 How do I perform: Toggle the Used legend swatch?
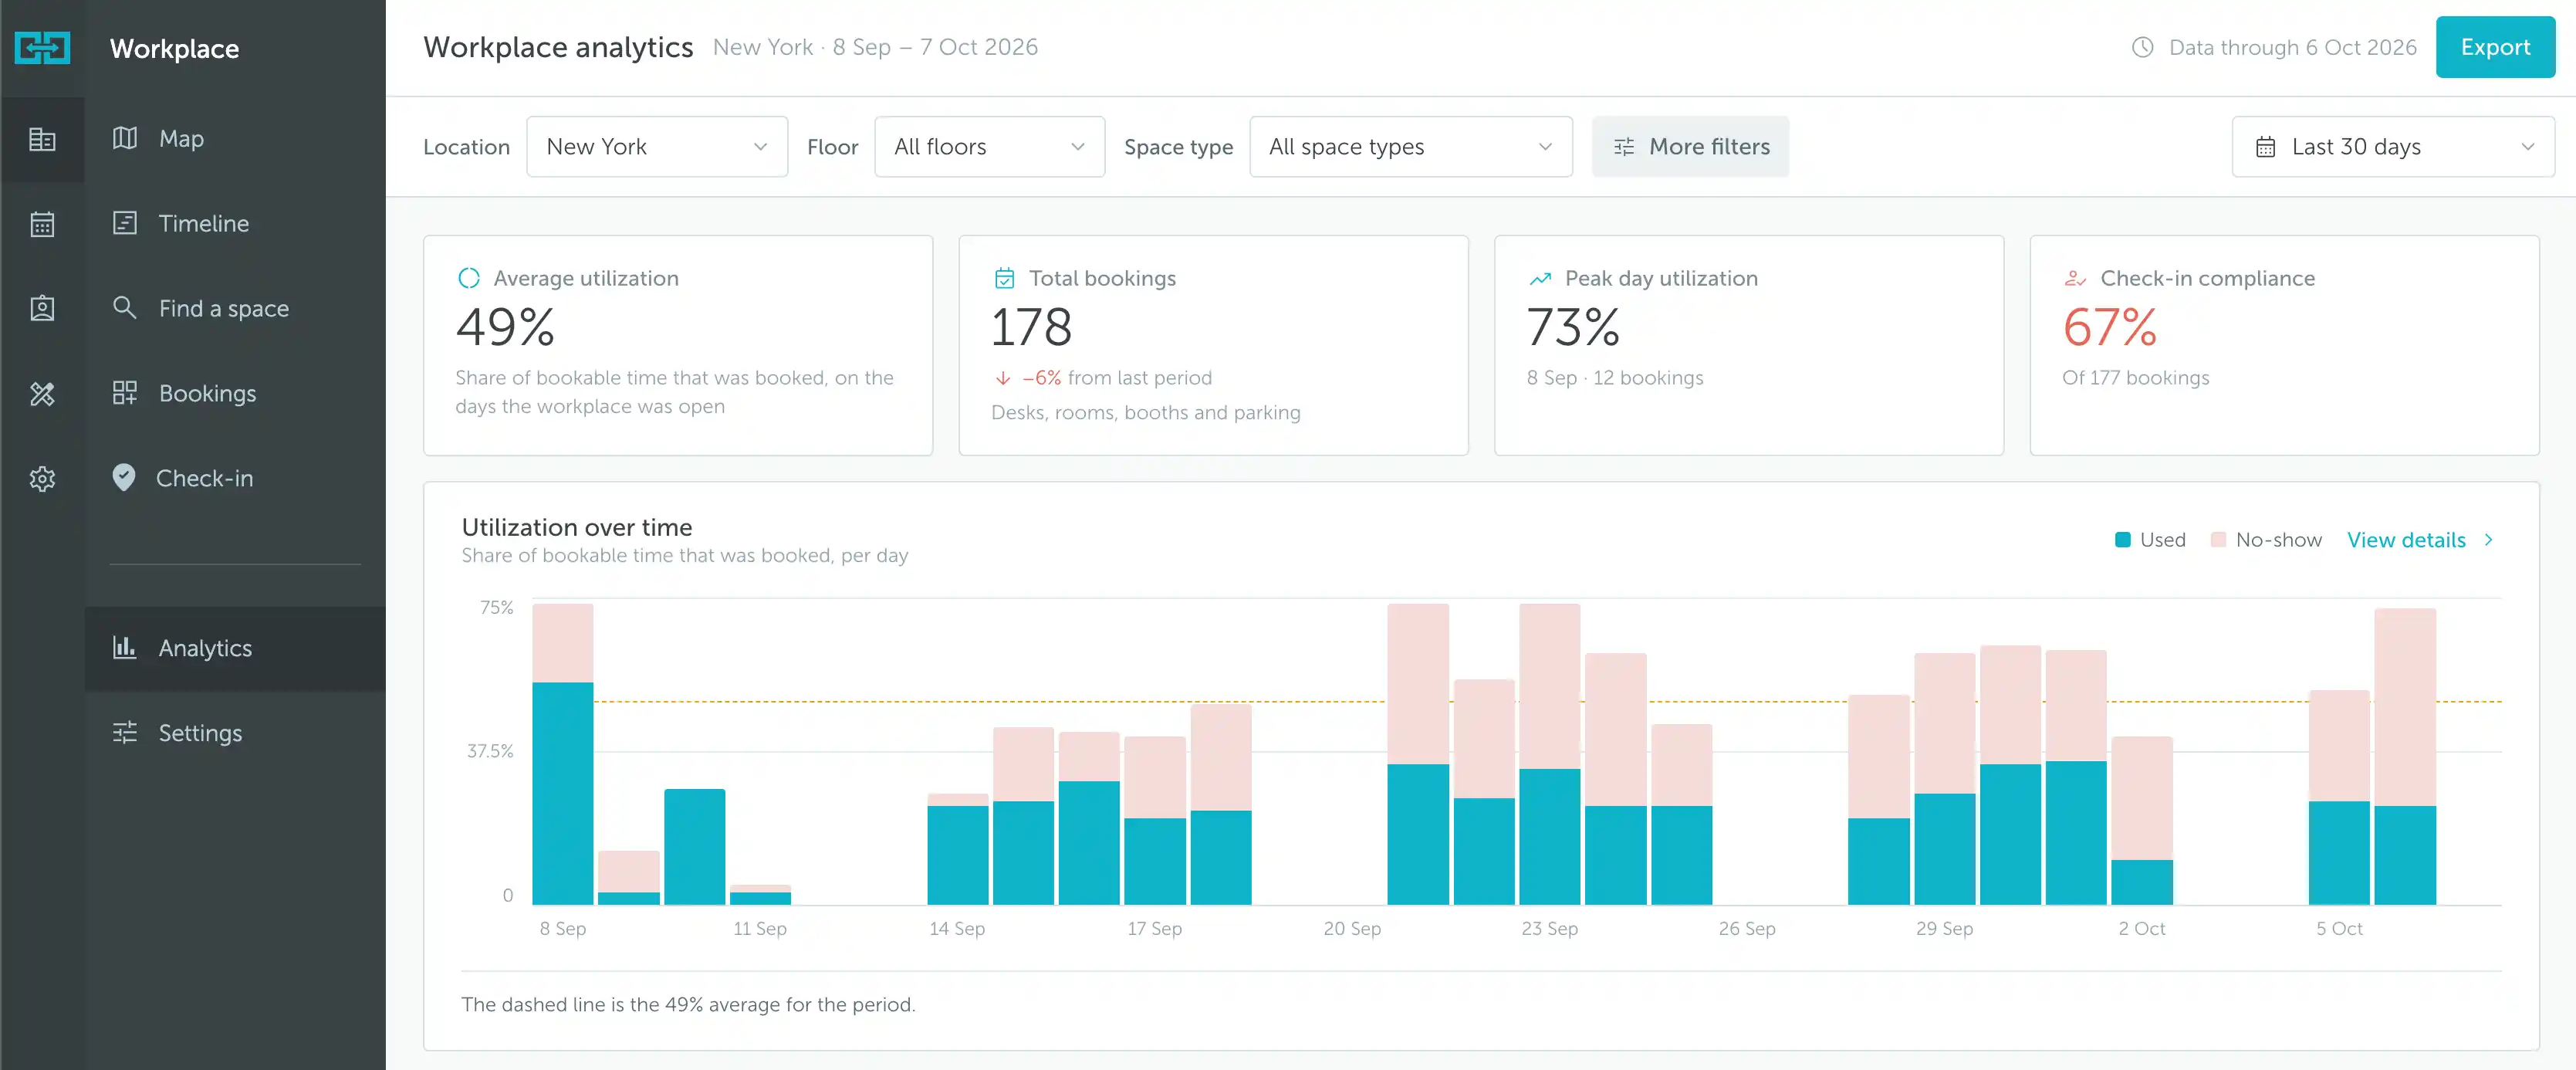click(2122, 540)
